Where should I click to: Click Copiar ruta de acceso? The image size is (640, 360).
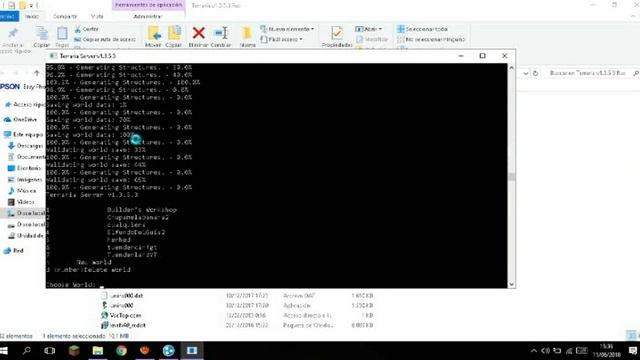(105, 40)
